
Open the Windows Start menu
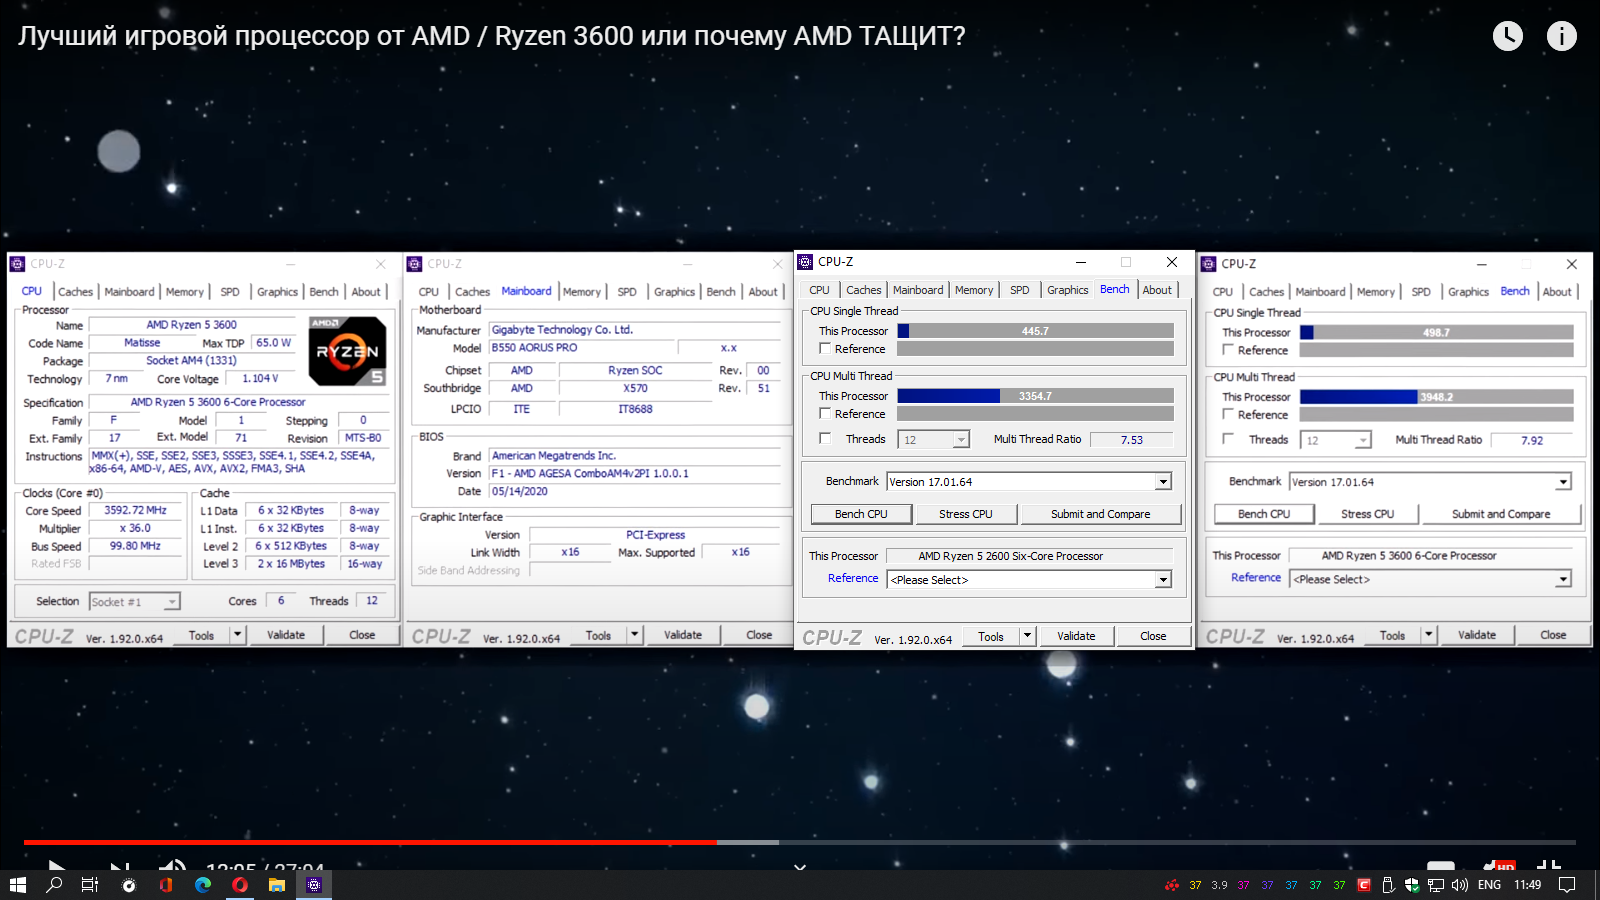click(17, 885)
